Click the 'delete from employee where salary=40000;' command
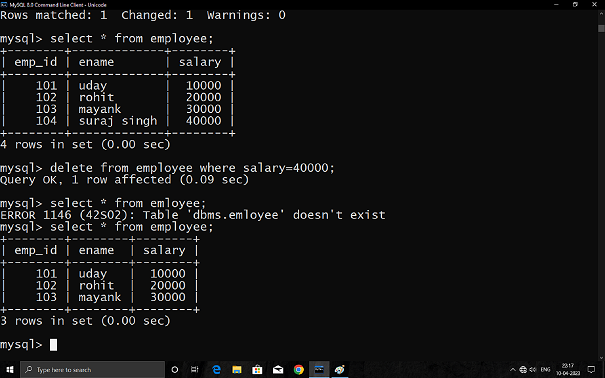The width and height of the screenshot is (605, 378). (192, 168)
